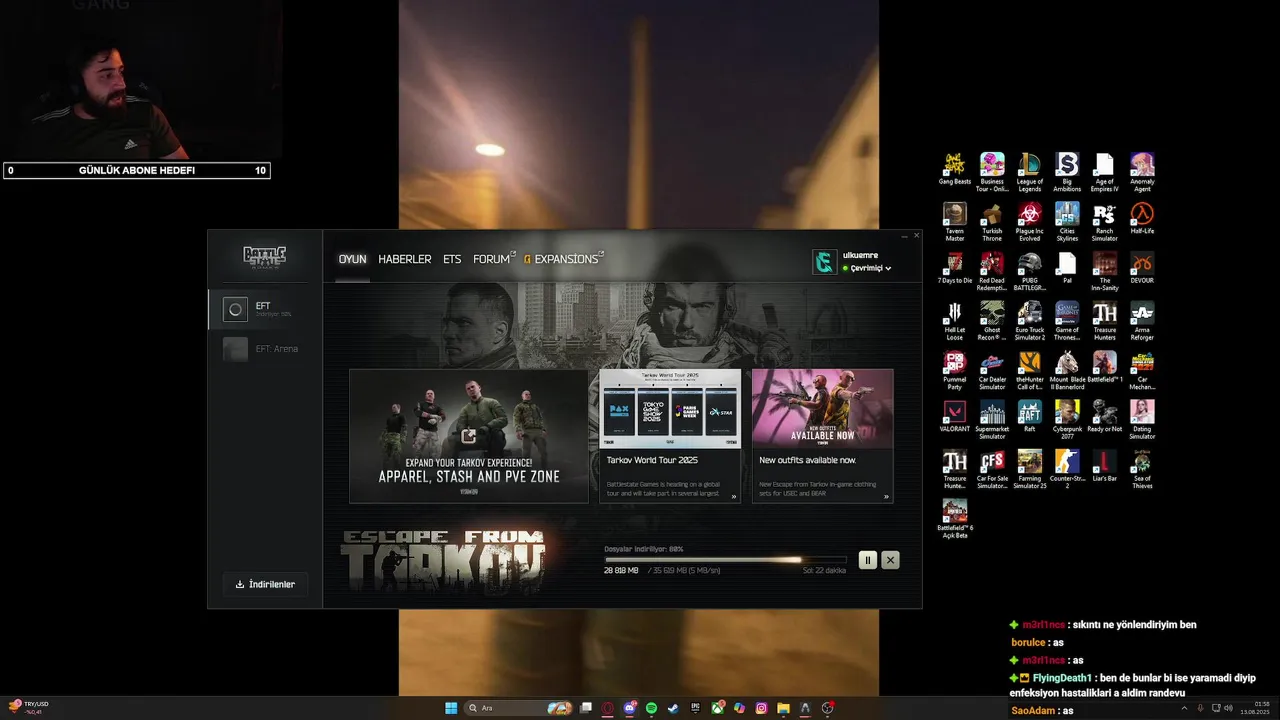Click the download progress bar
Image resolution: width=1280 pixels, height=720 pixels.
(x=725, y=560)
